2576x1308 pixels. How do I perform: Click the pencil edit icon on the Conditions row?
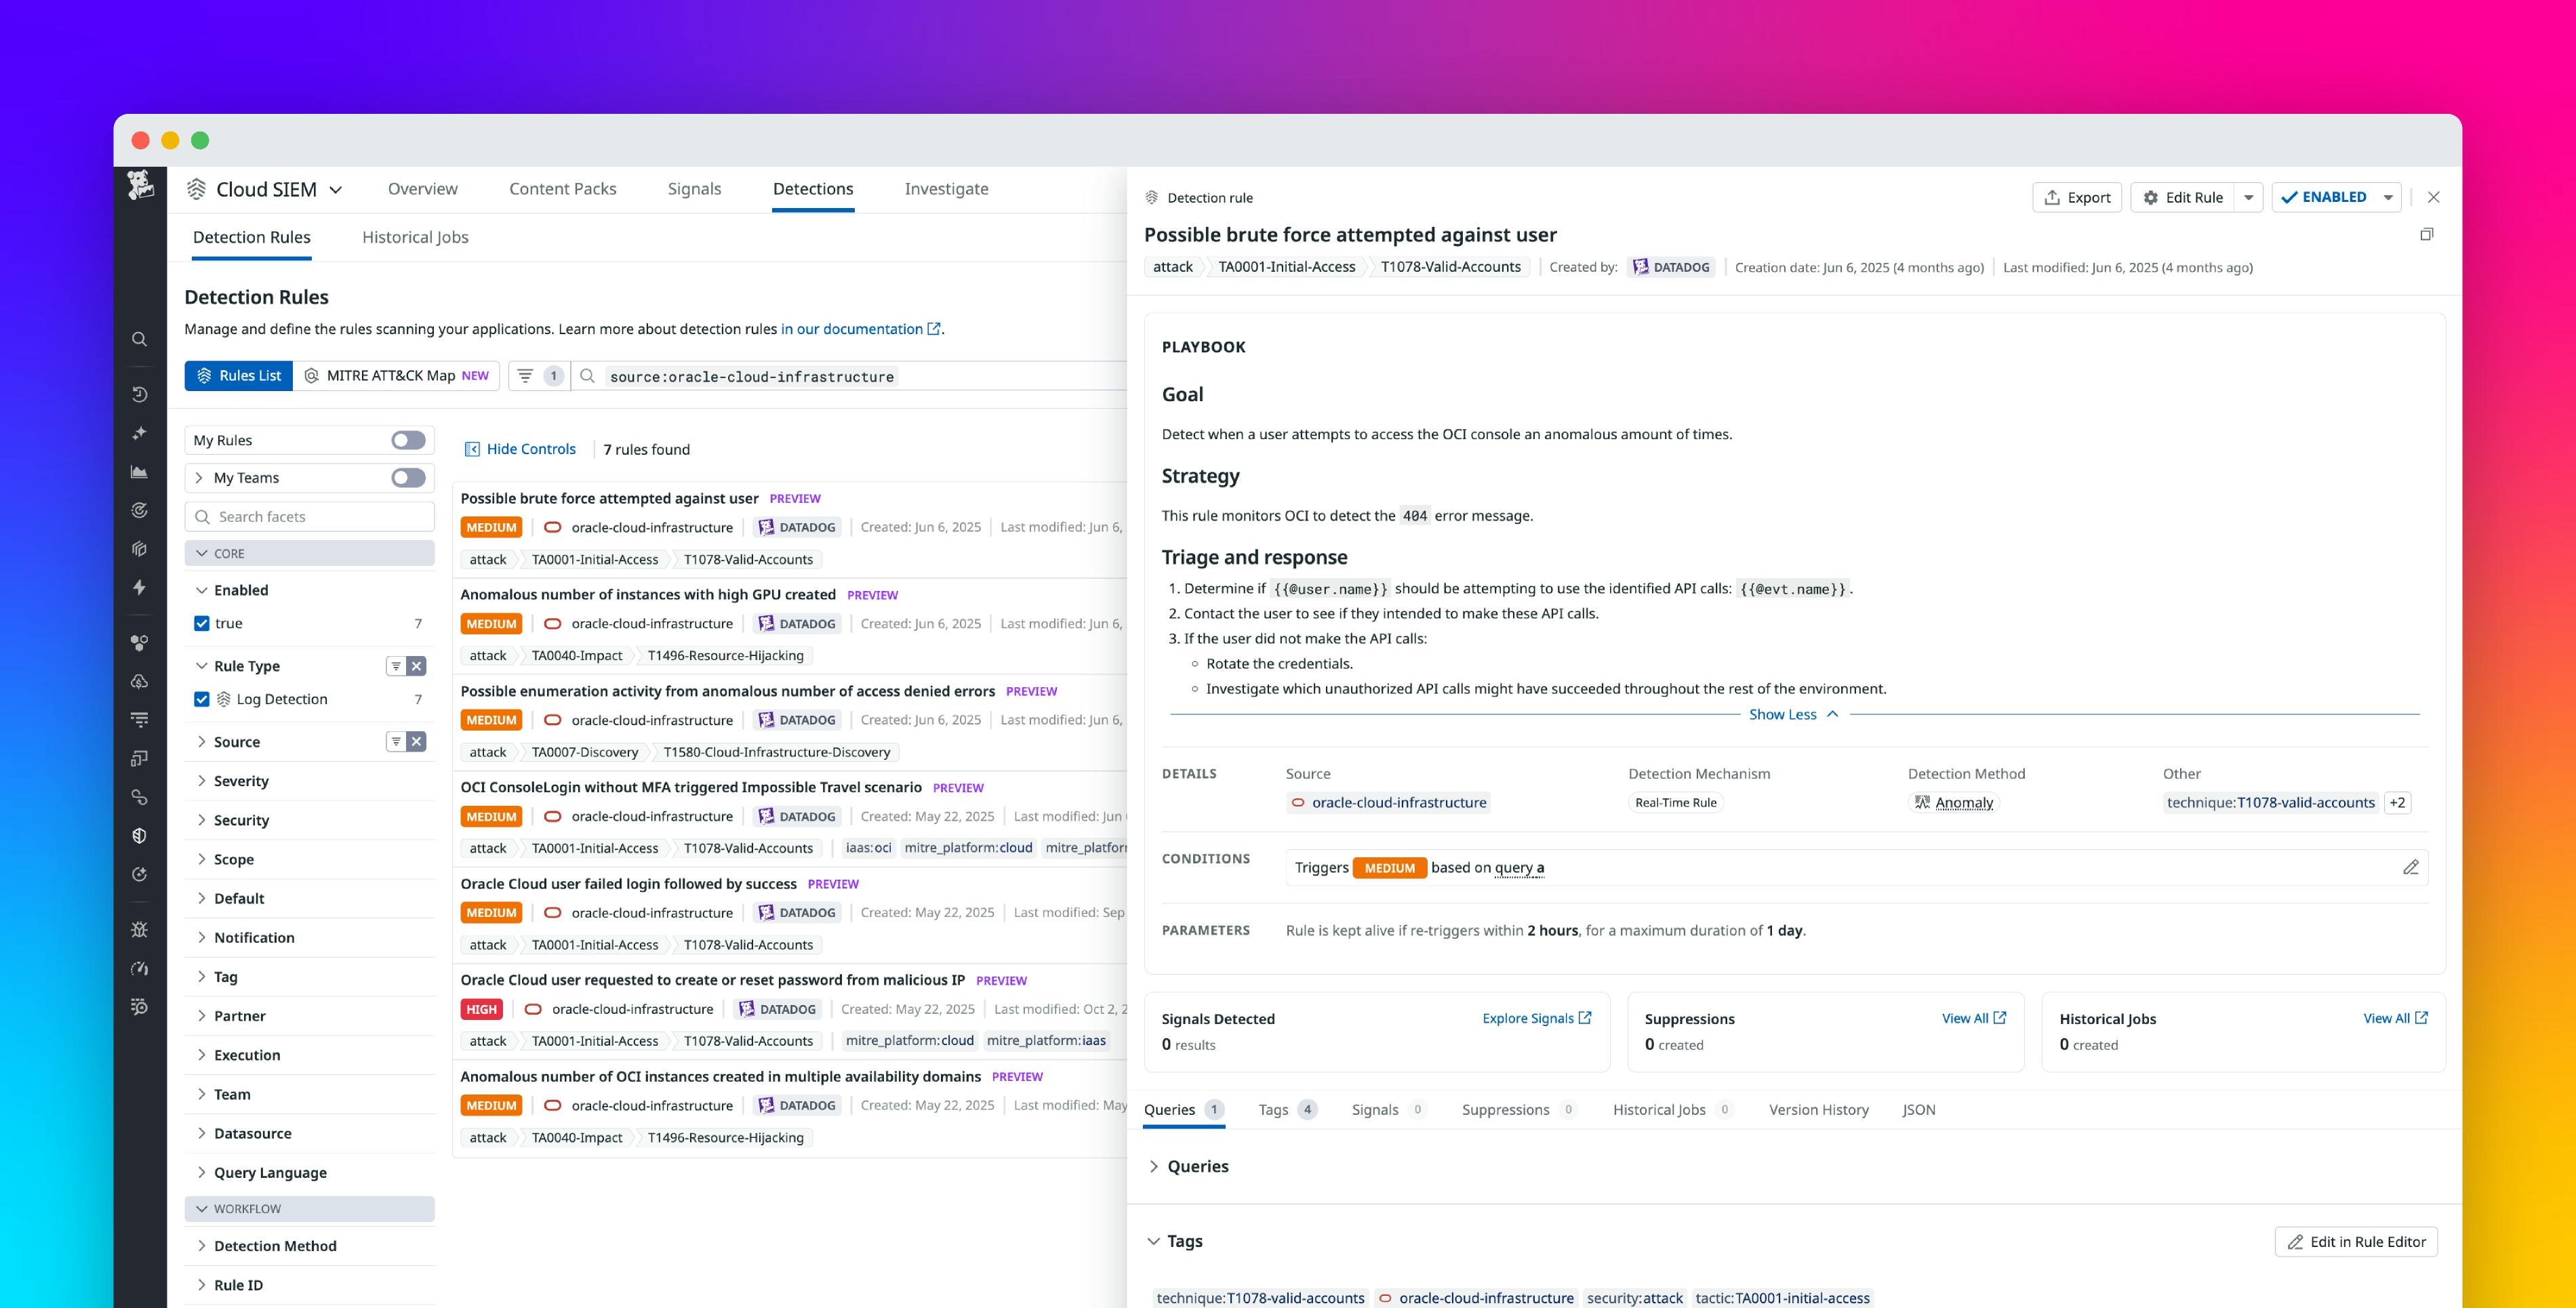coord(2411,867)
